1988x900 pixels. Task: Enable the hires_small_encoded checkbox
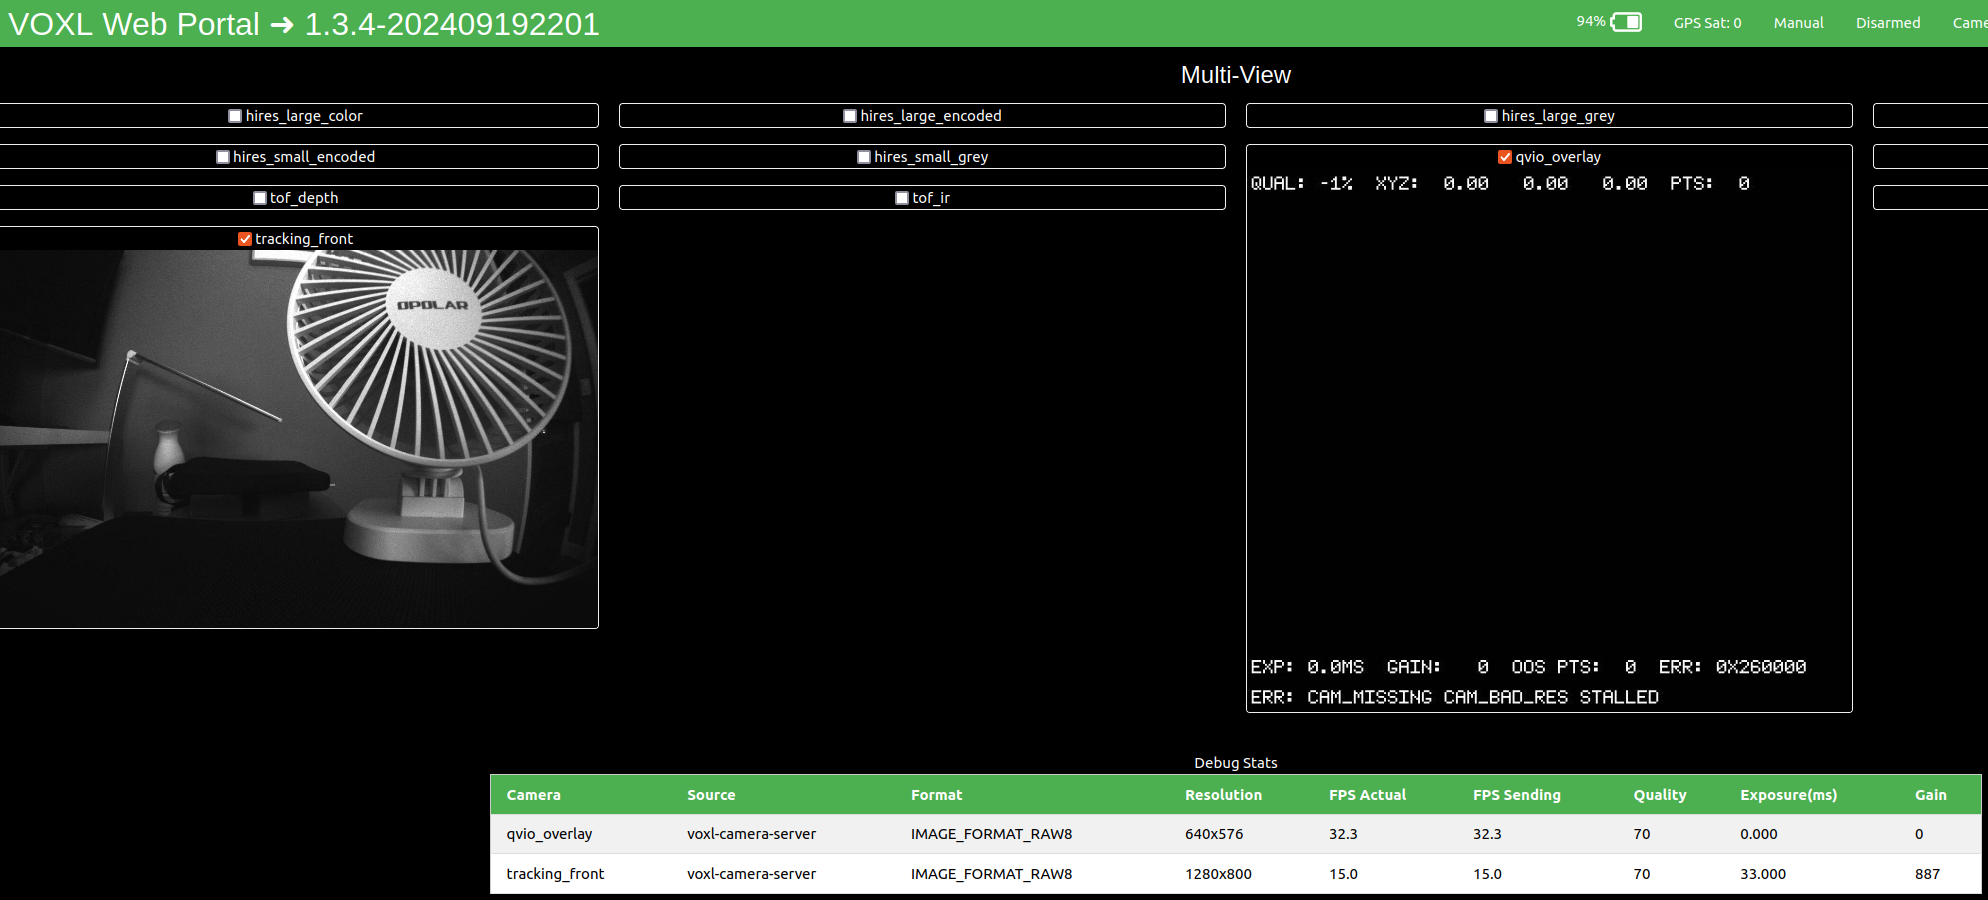click(223, 157)
